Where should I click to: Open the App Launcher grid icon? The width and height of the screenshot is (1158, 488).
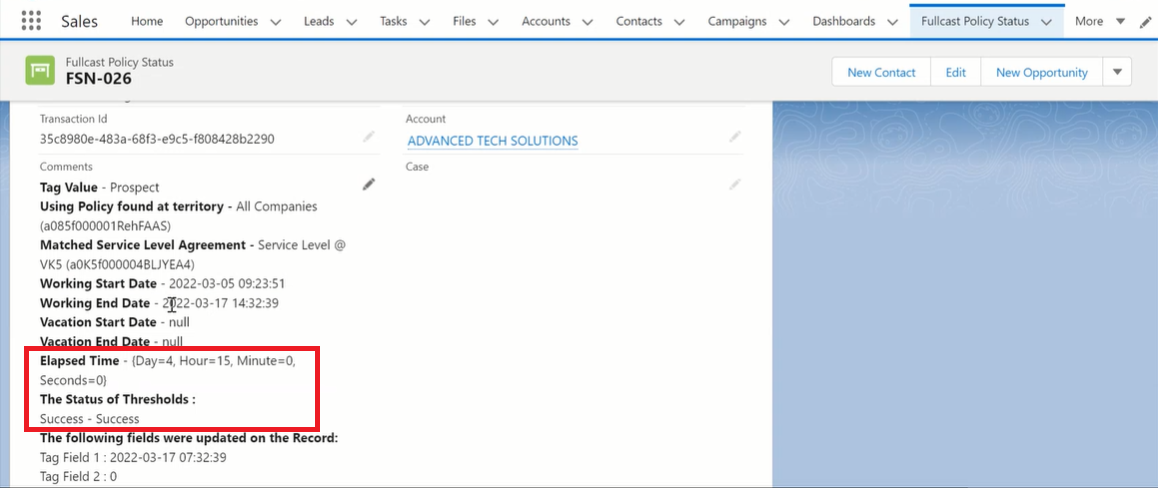(x=31, y=21)
